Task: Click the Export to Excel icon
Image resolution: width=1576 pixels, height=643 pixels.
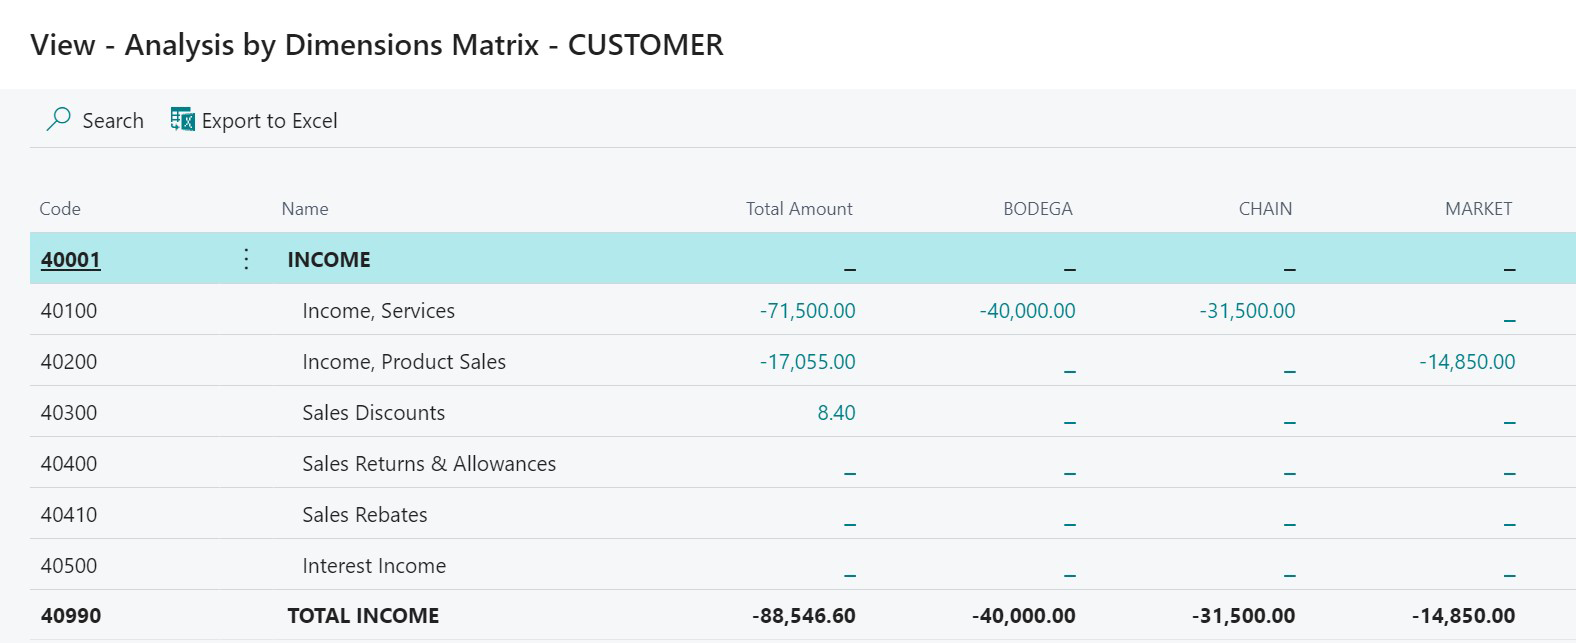Action: [182, 120]
